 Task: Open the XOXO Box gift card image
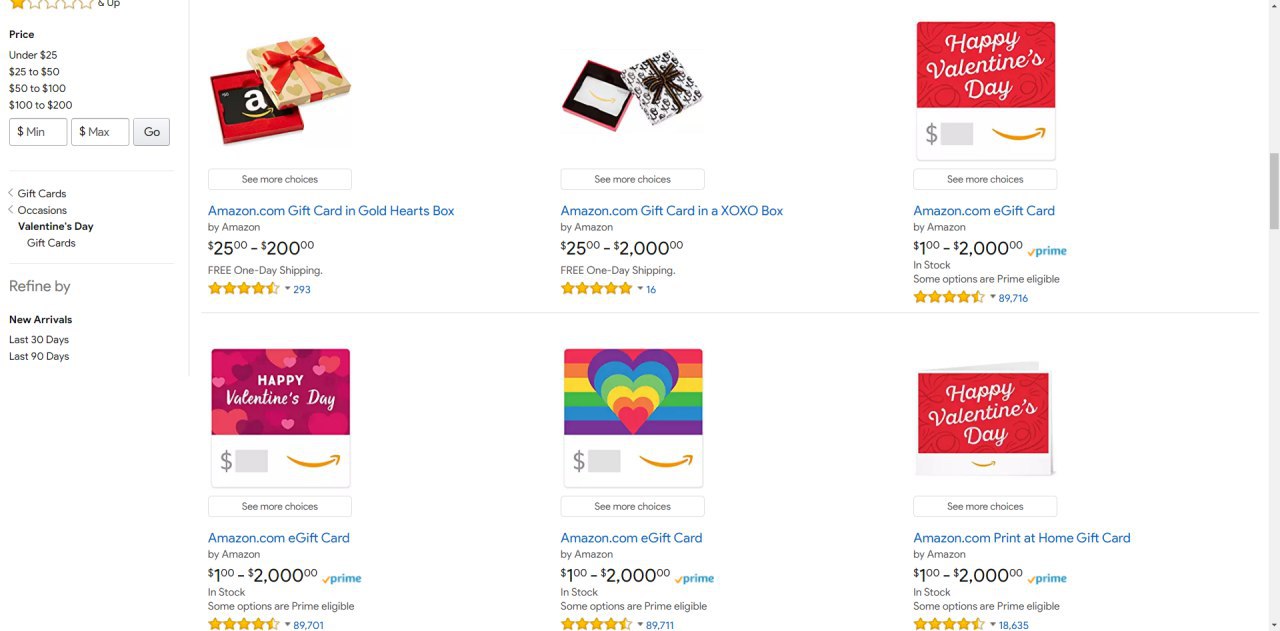pos(632,91)
